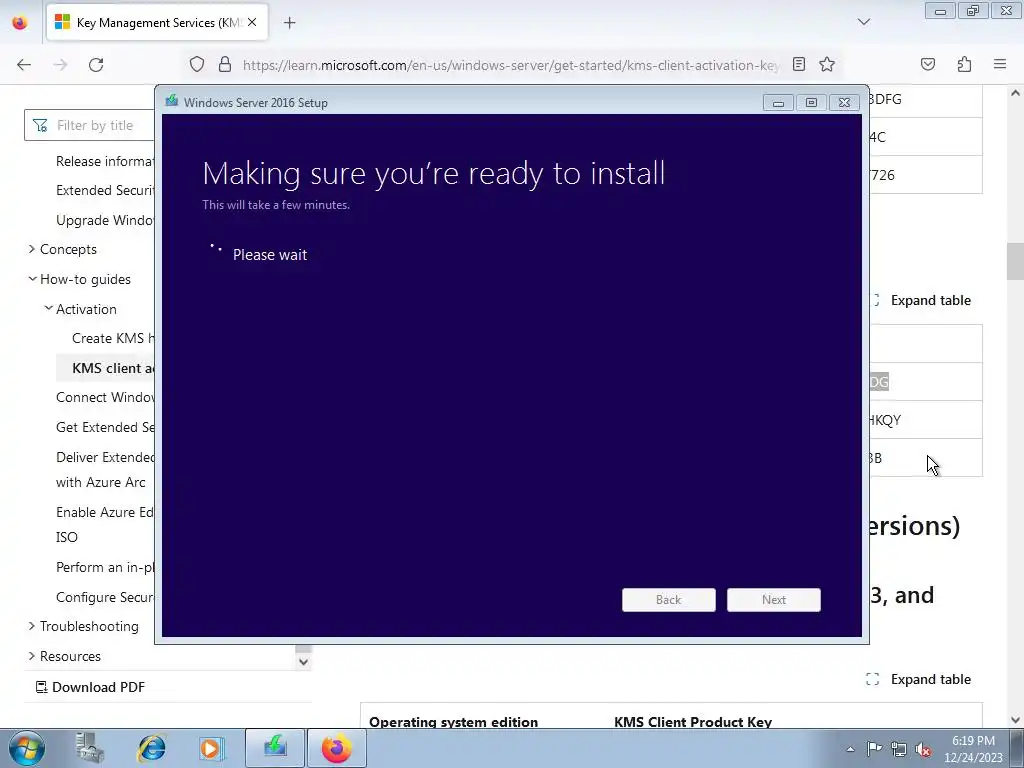Image resolution: width=1024 pixels, height=768 pixels.
Task: Expand the Resources section
Action: click(x=32, y=656)
